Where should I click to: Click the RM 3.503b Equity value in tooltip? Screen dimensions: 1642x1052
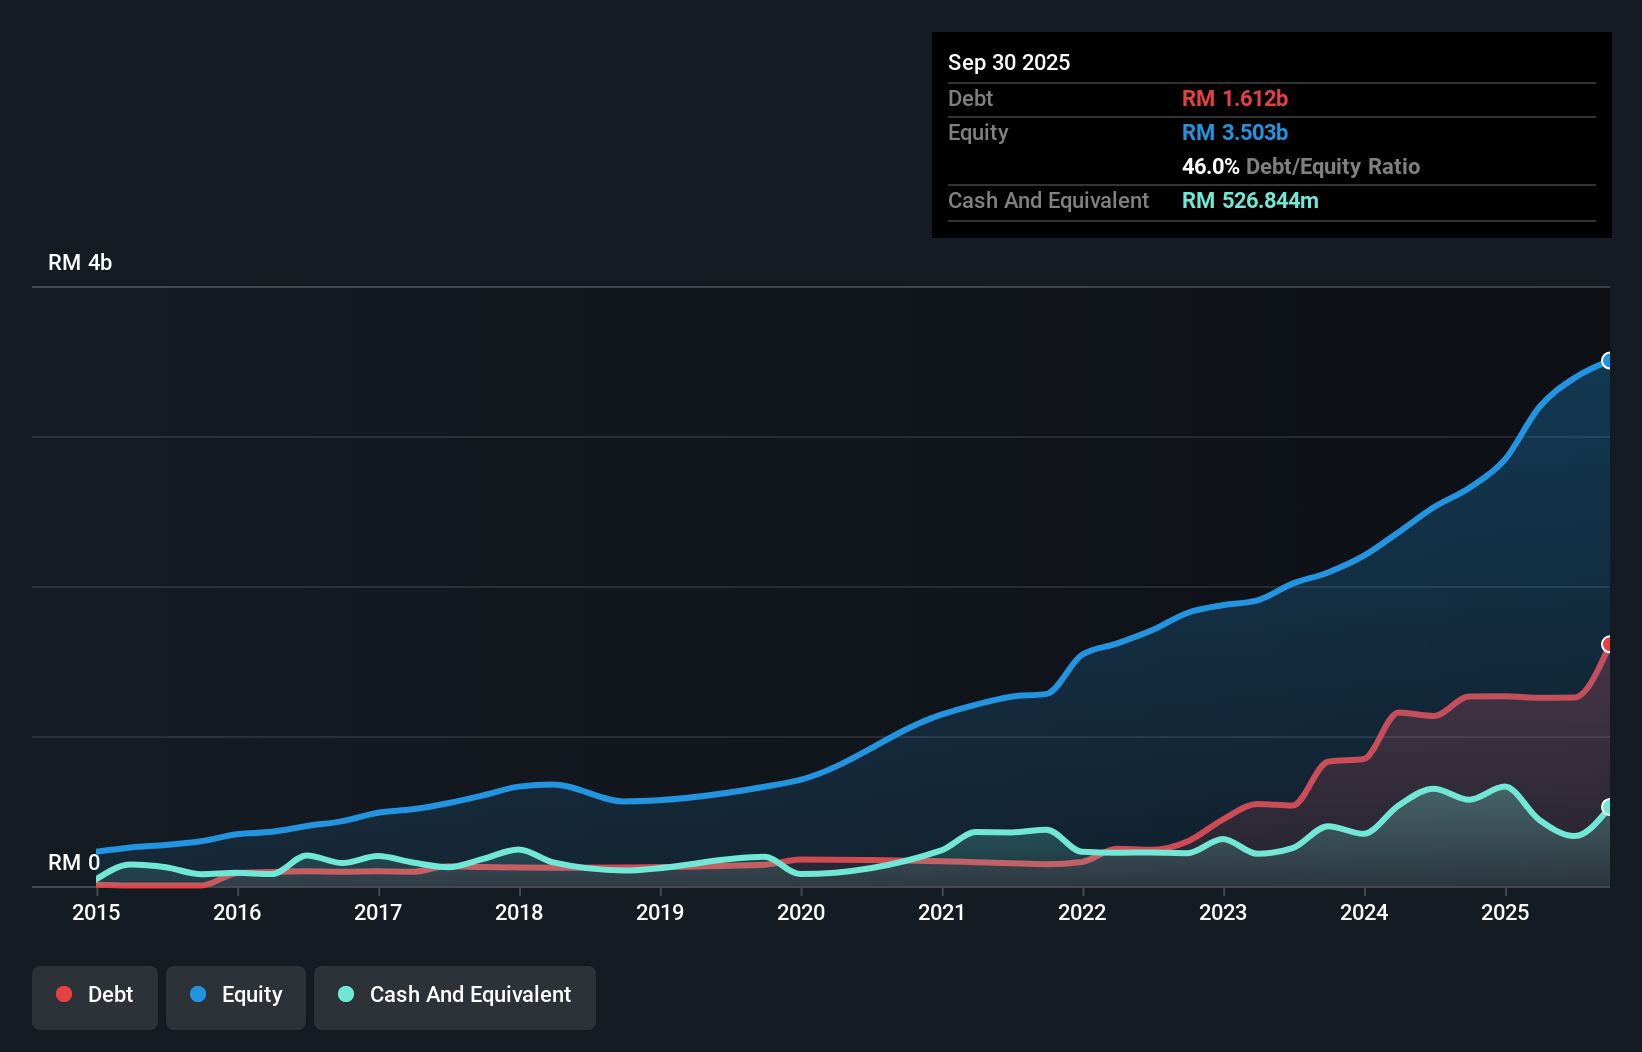(1234, 132)
